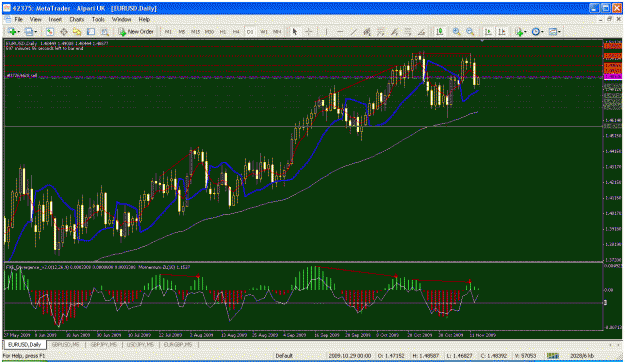Switch chart to MN monthly timeframe
Image resolution: width=625 pixels, height=362 pixels.
click(x=277, y=31)
